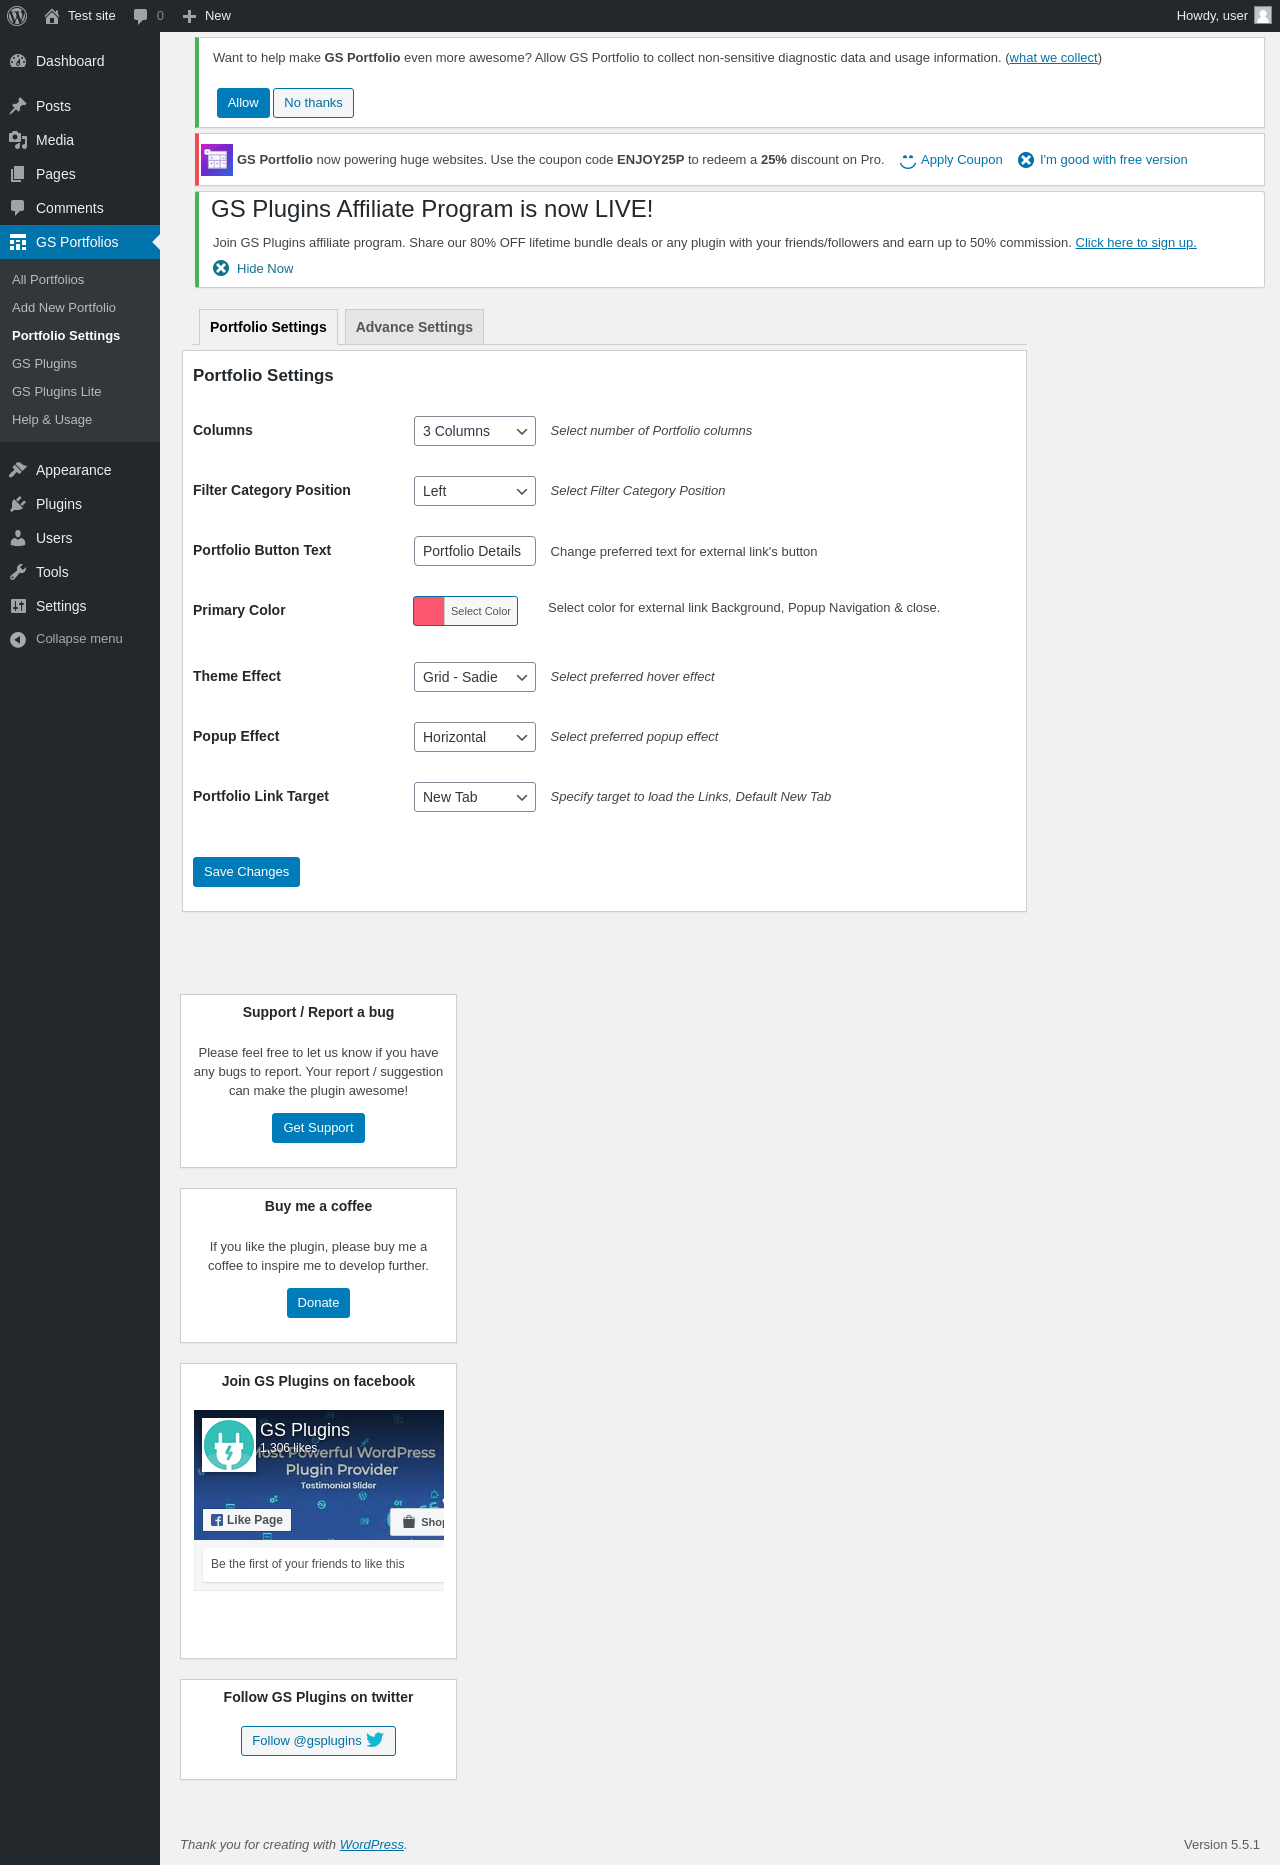This screenshot has width=1280, height=1865.
Task: Click the X icon beside Hide Now
Action: [221, 268]
